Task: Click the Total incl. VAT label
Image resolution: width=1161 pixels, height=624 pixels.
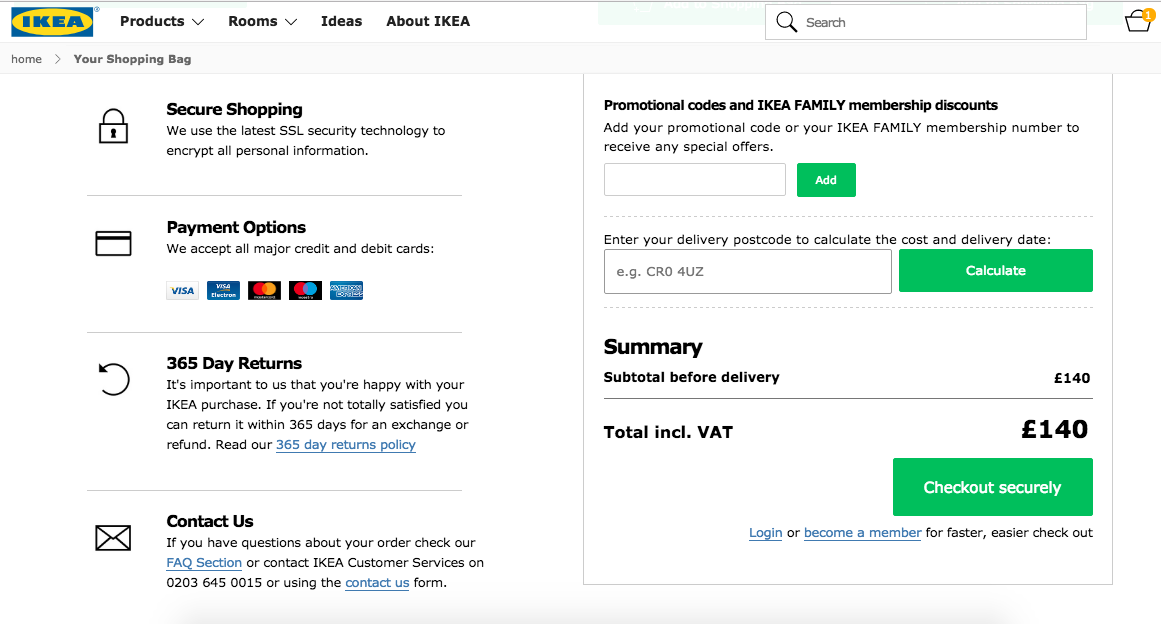Action: coord(668,432)
